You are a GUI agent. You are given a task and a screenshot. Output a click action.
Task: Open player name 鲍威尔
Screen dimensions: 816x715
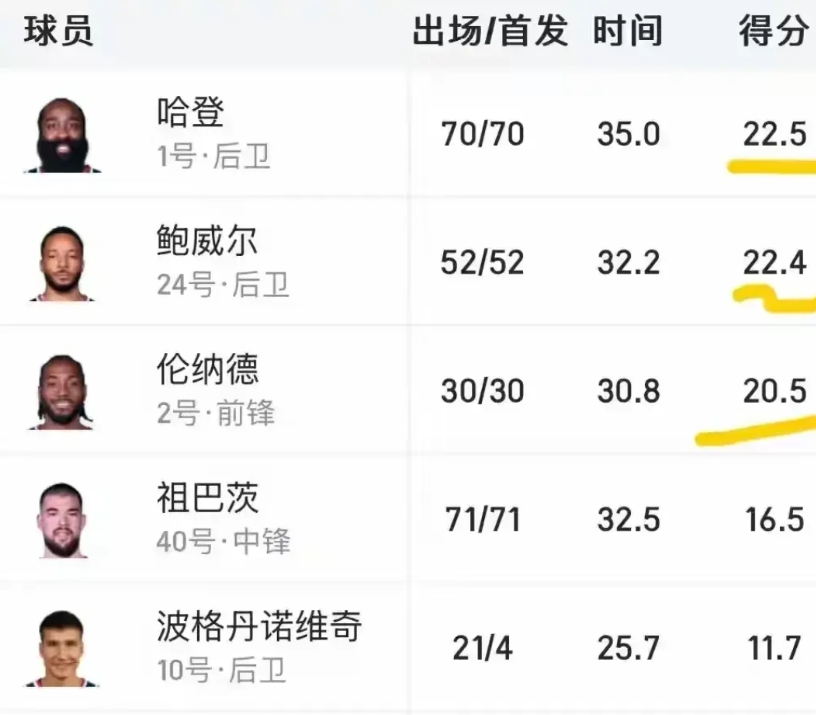(x=207, y=240)
